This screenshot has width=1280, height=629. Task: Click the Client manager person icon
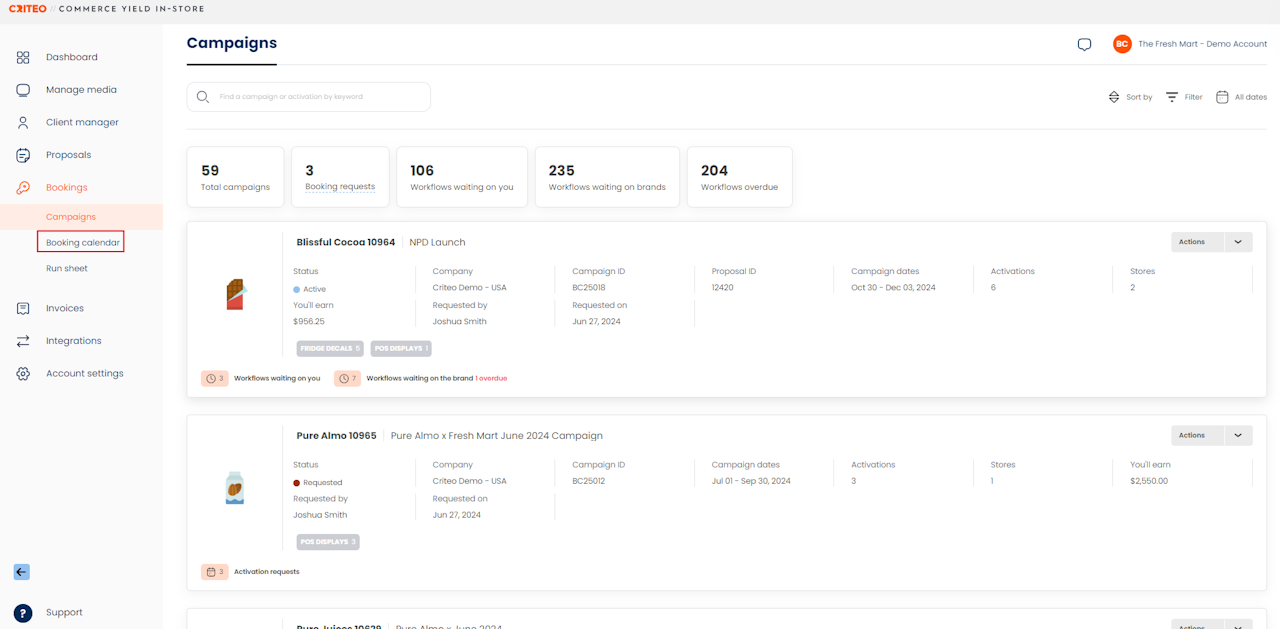pyautogui.click(x=23, y=122)
